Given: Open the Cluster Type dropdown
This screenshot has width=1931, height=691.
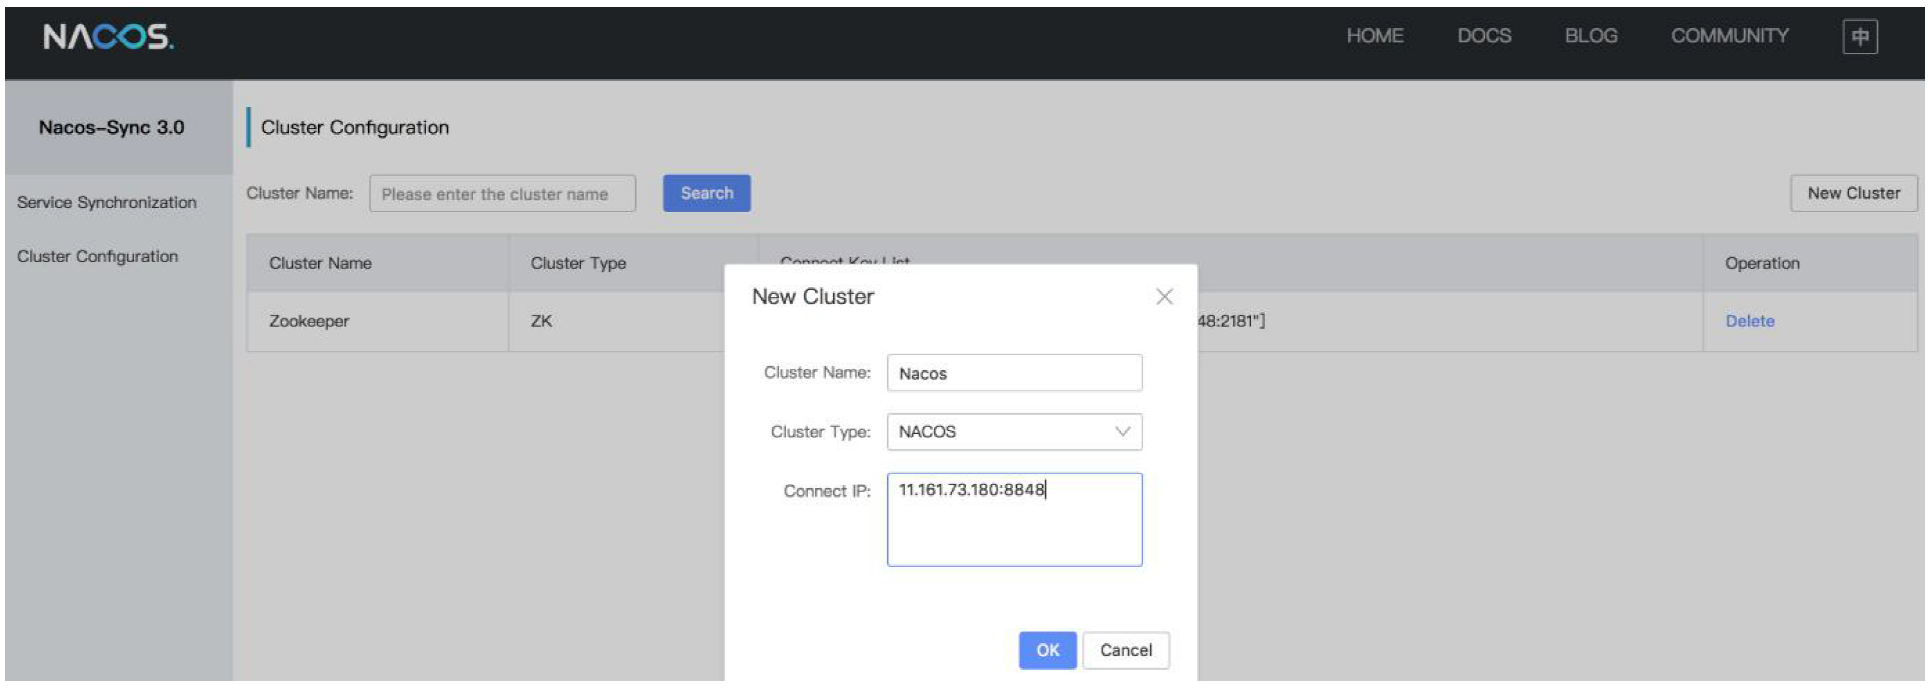Looking at the screenshot, I should pos(1014,432).
